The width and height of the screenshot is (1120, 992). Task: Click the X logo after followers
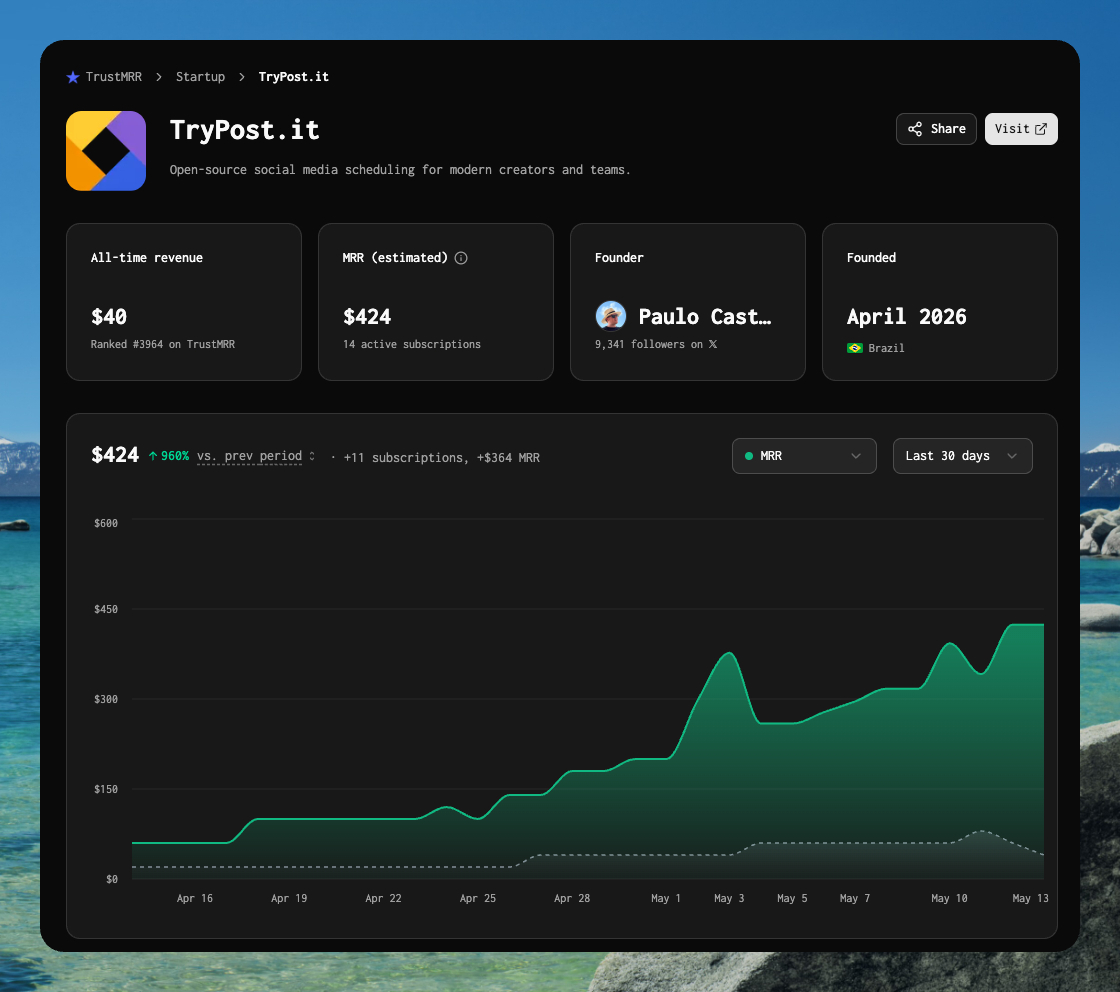click(713, 344)
